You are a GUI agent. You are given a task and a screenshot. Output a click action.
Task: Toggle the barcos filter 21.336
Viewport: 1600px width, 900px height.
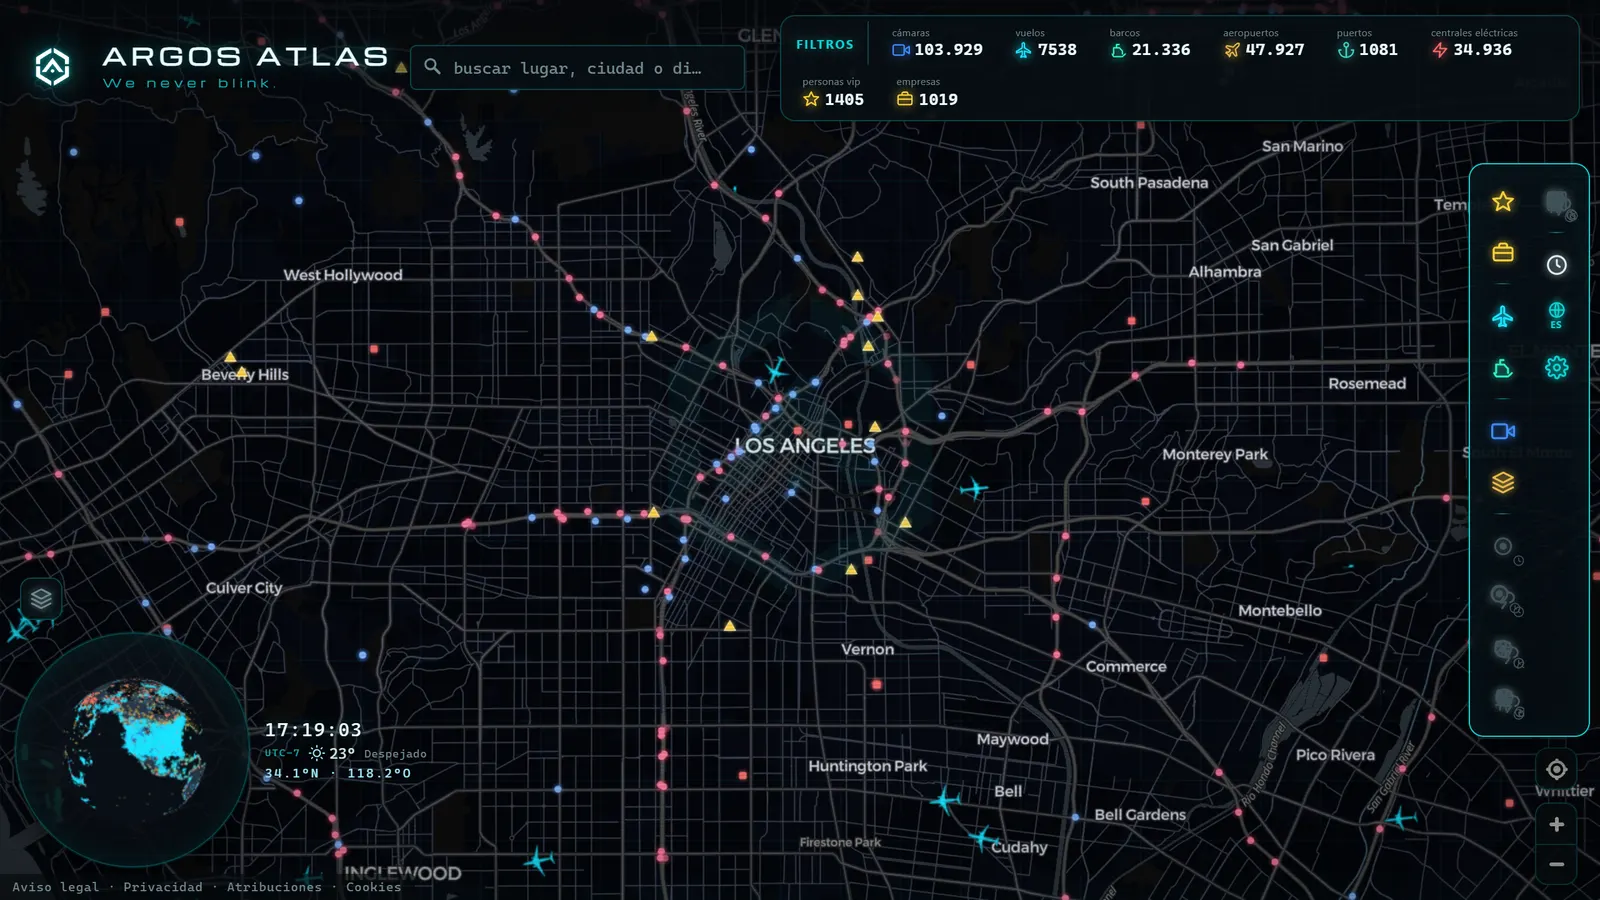[x=1150, y=43]
